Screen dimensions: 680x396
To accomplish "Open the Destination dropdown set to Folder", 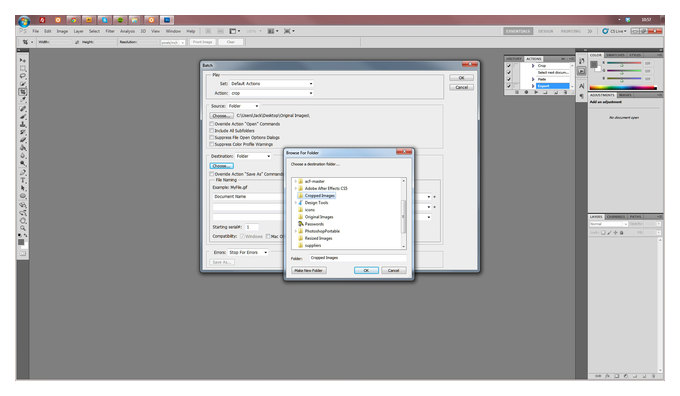I will point(253,156).
